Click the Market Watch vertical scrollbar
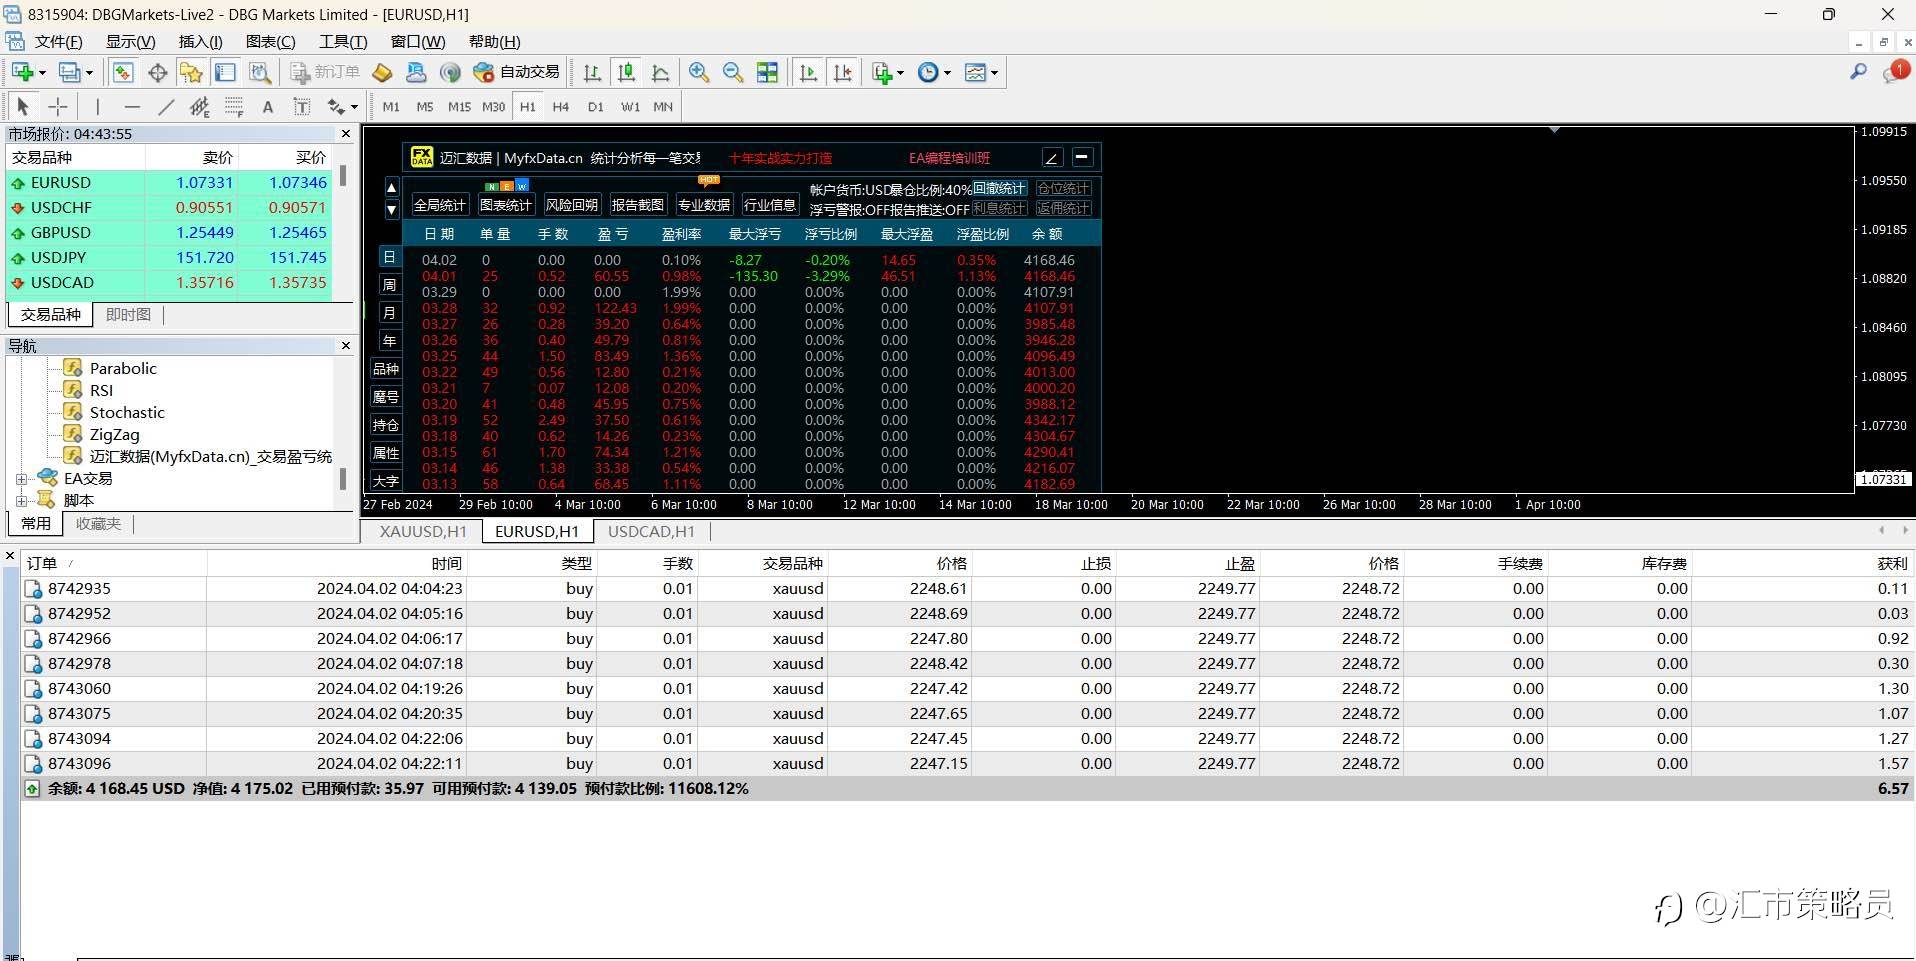Viewport: 1916px width, 961px height. tap(343, 176)
